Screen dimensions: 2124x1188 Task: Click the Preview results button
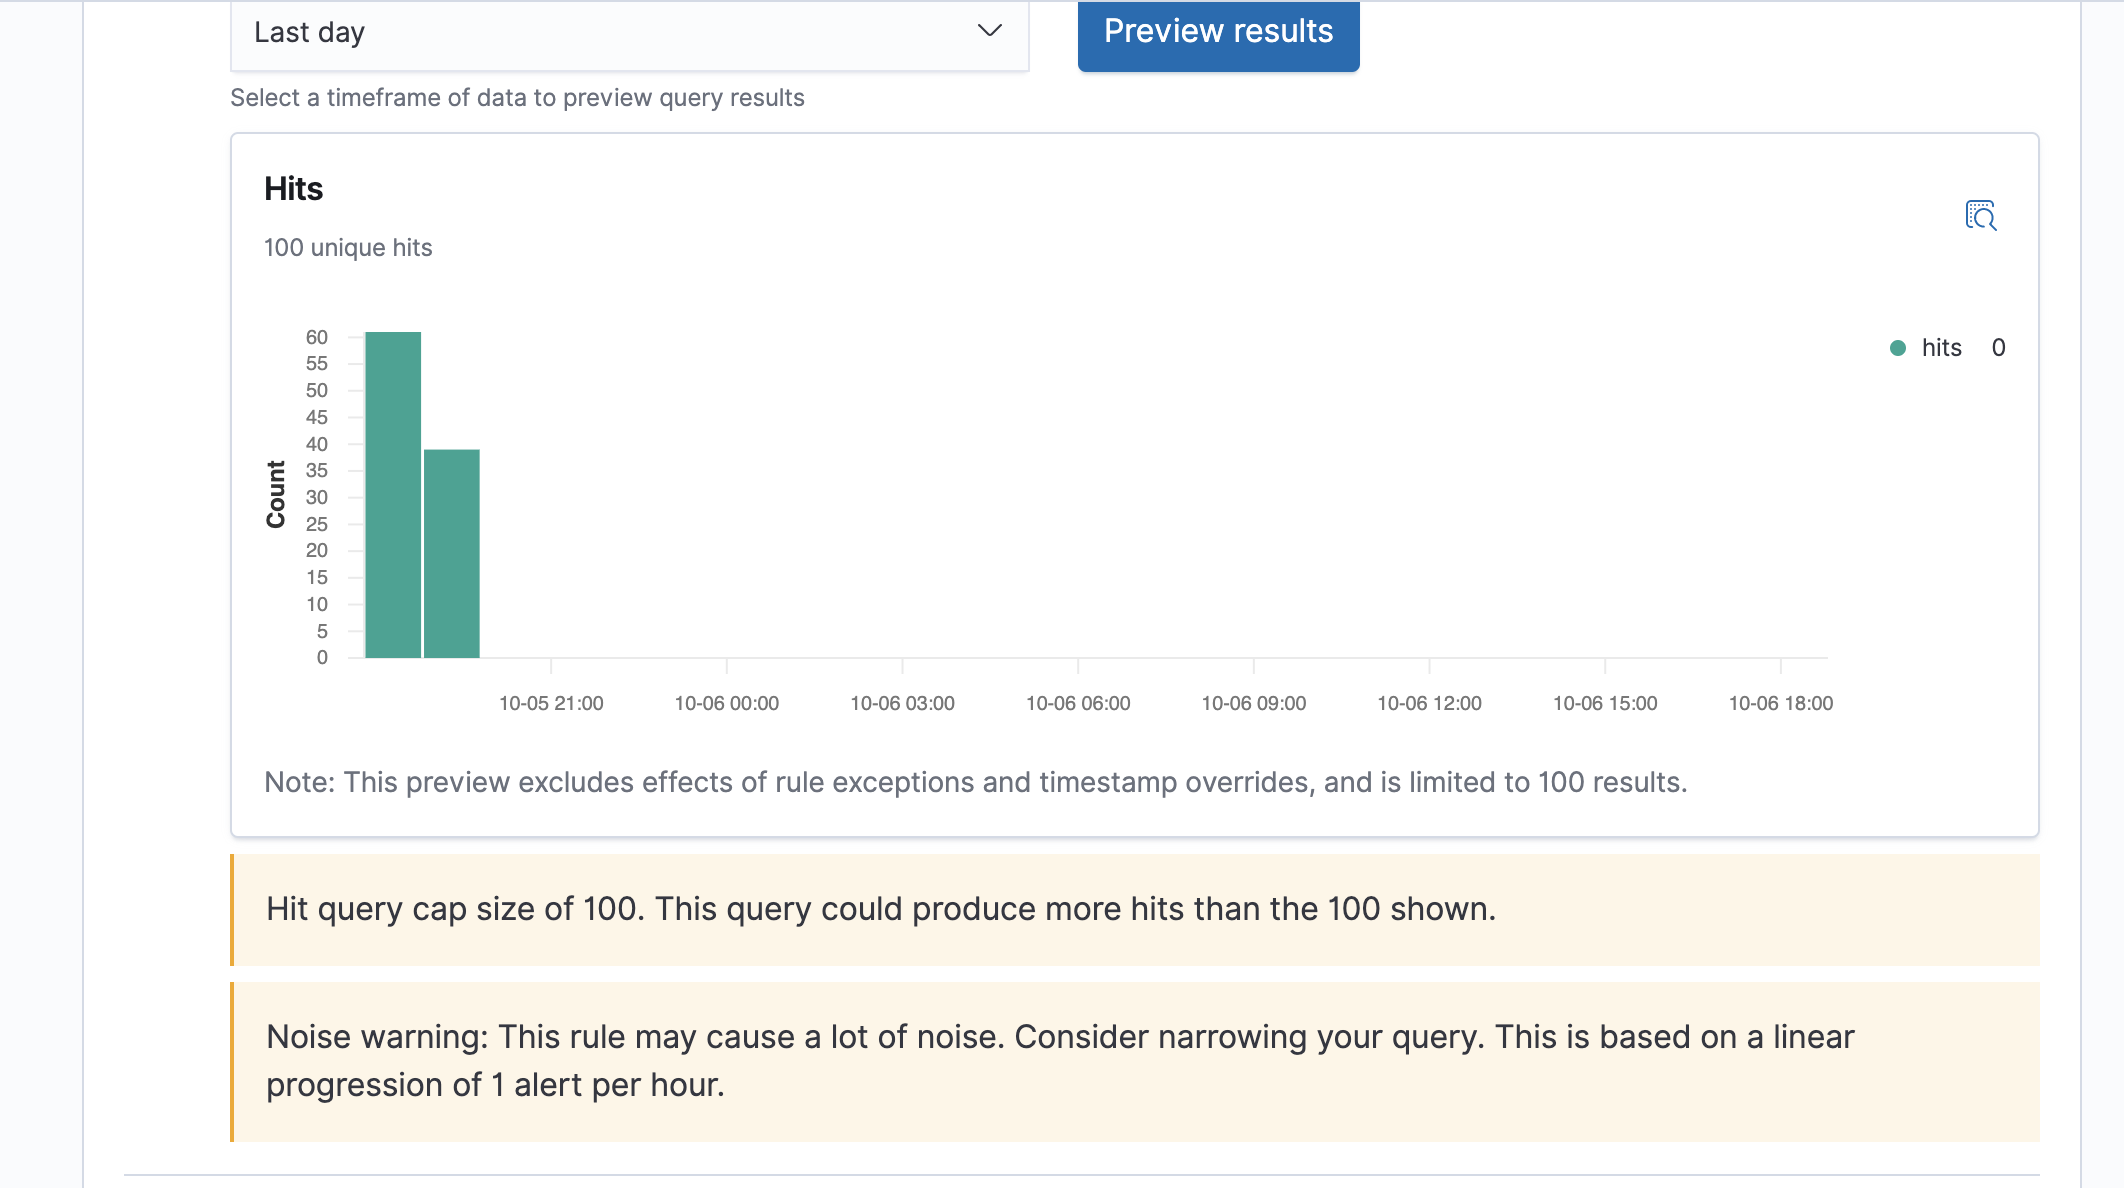click(x=1218, y=33)
